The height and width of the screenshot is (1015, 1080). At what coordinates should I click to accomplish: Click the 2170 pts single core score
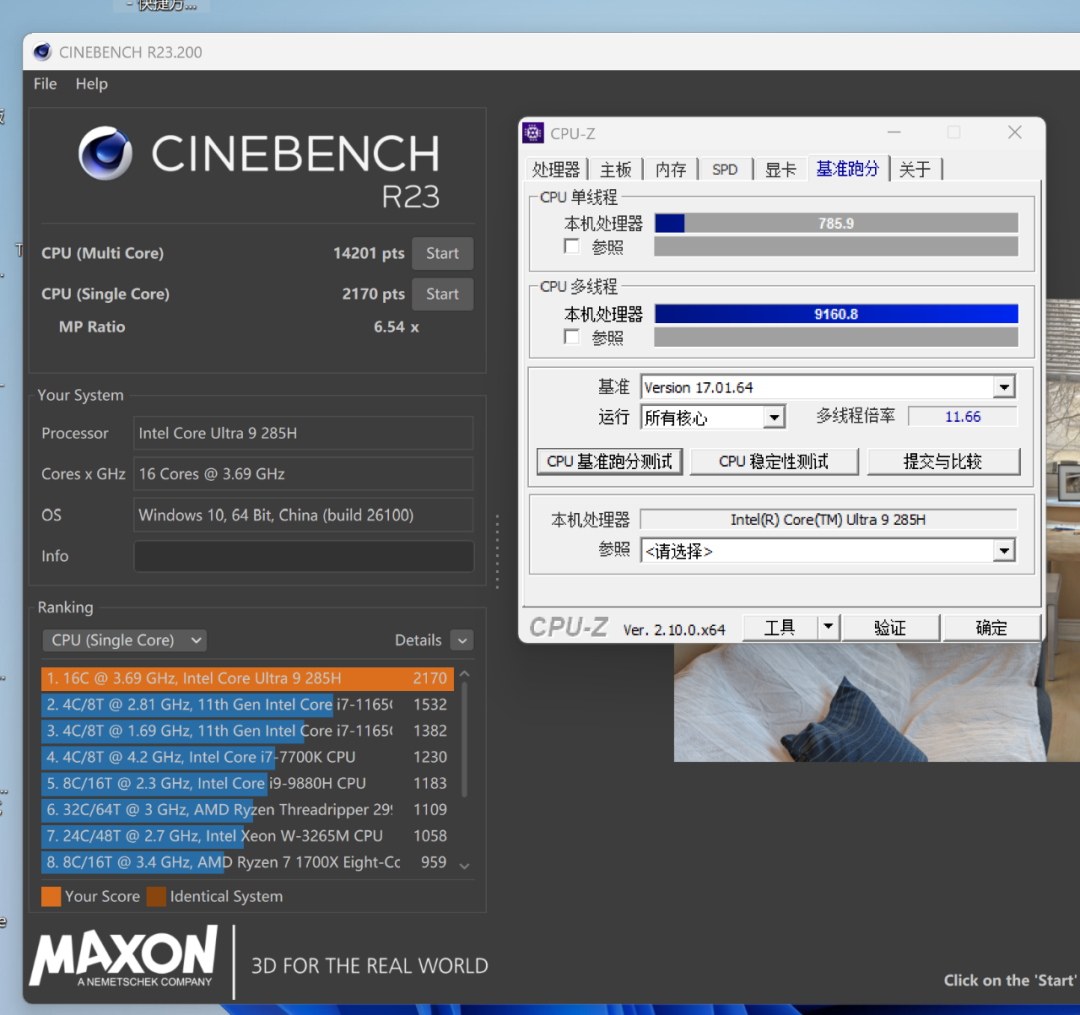tap(373, 294)
